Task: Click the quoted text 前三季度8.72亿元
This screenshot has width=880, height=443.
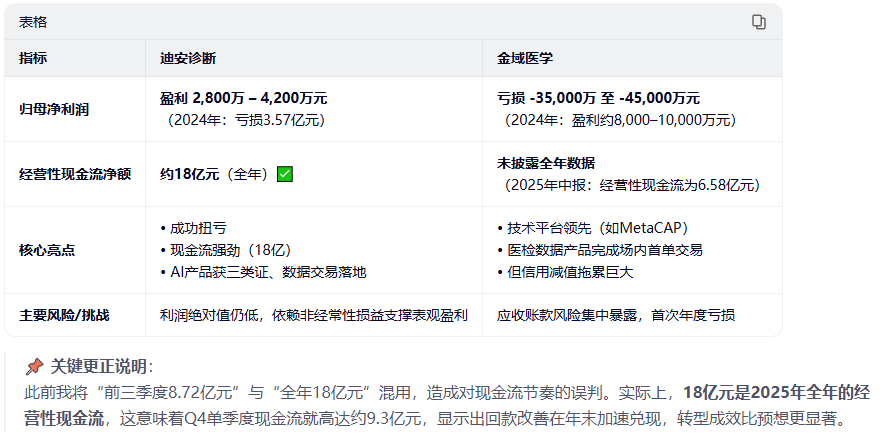Action: 168,392
